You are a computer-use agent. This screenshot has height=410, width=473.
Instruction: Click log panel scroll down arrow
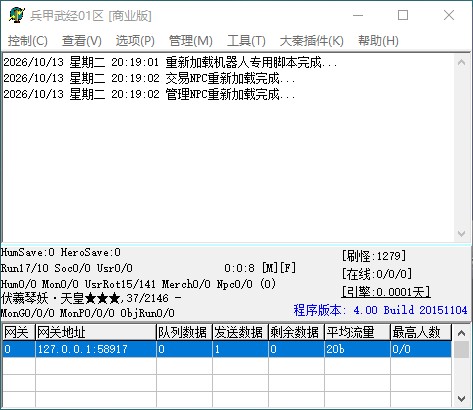[x=462, y=233]
